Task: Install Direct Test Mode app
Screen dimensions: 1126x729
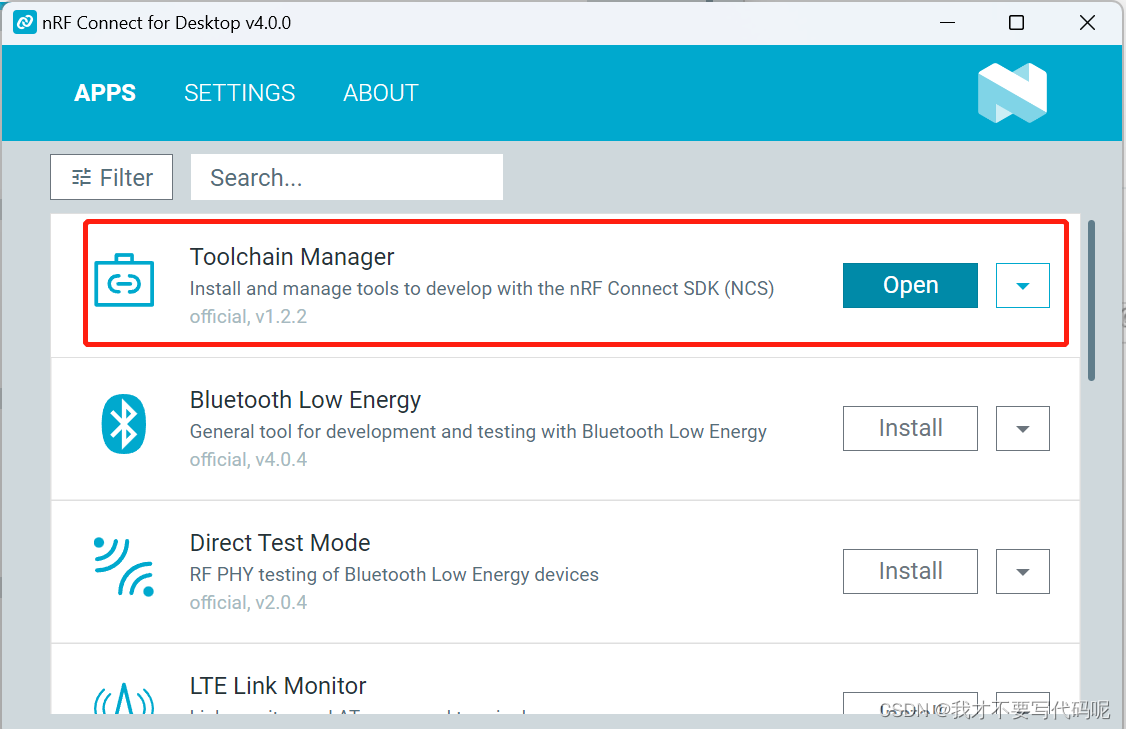Action: point(910,571)
